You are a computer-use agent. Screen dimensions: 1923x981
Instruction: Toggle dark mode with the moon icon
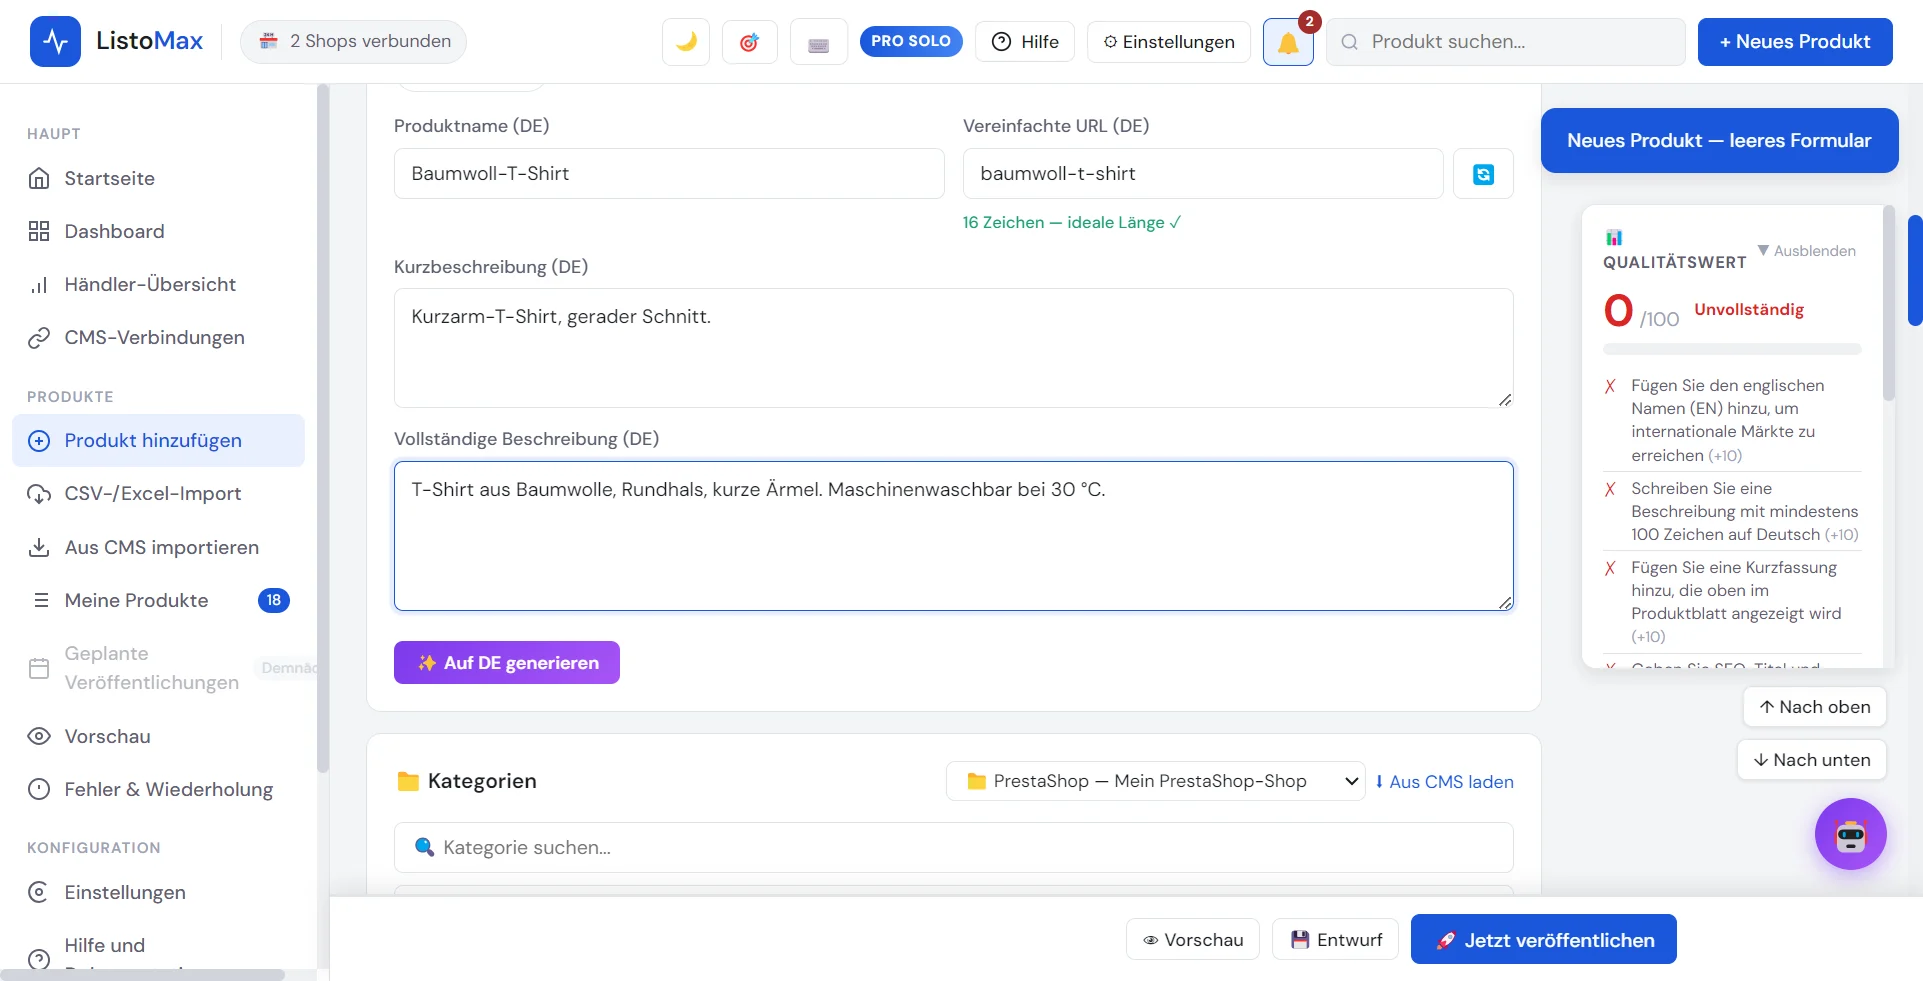point(686,42)
